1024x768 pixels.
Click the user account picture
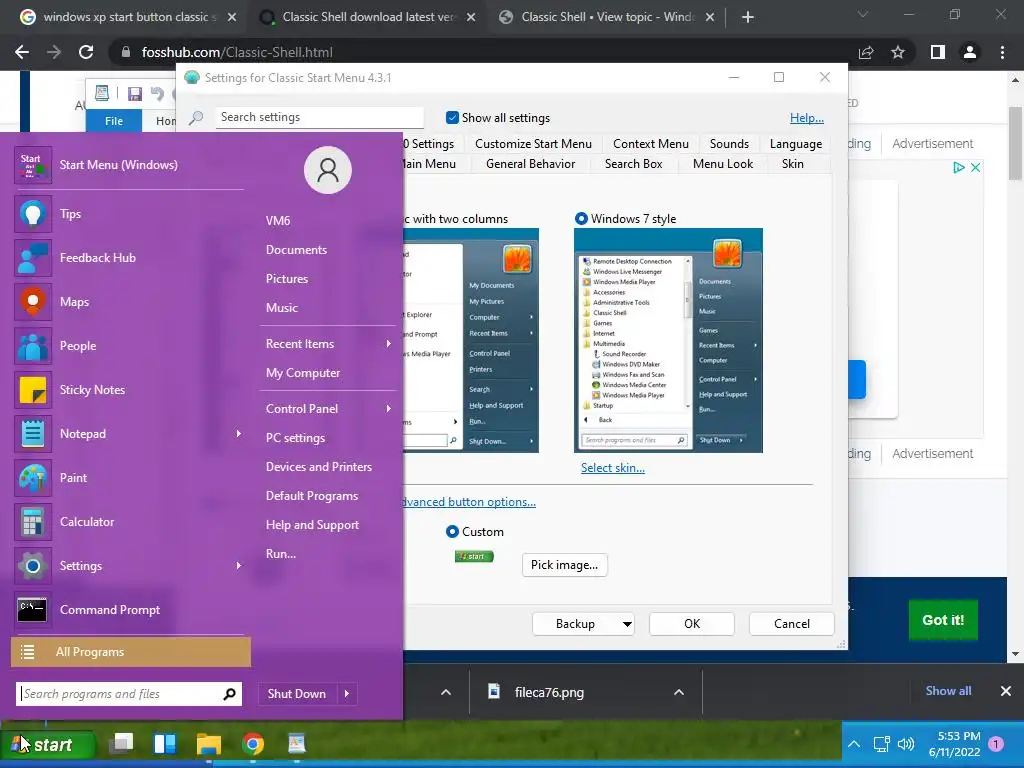(x=328, y=170)
